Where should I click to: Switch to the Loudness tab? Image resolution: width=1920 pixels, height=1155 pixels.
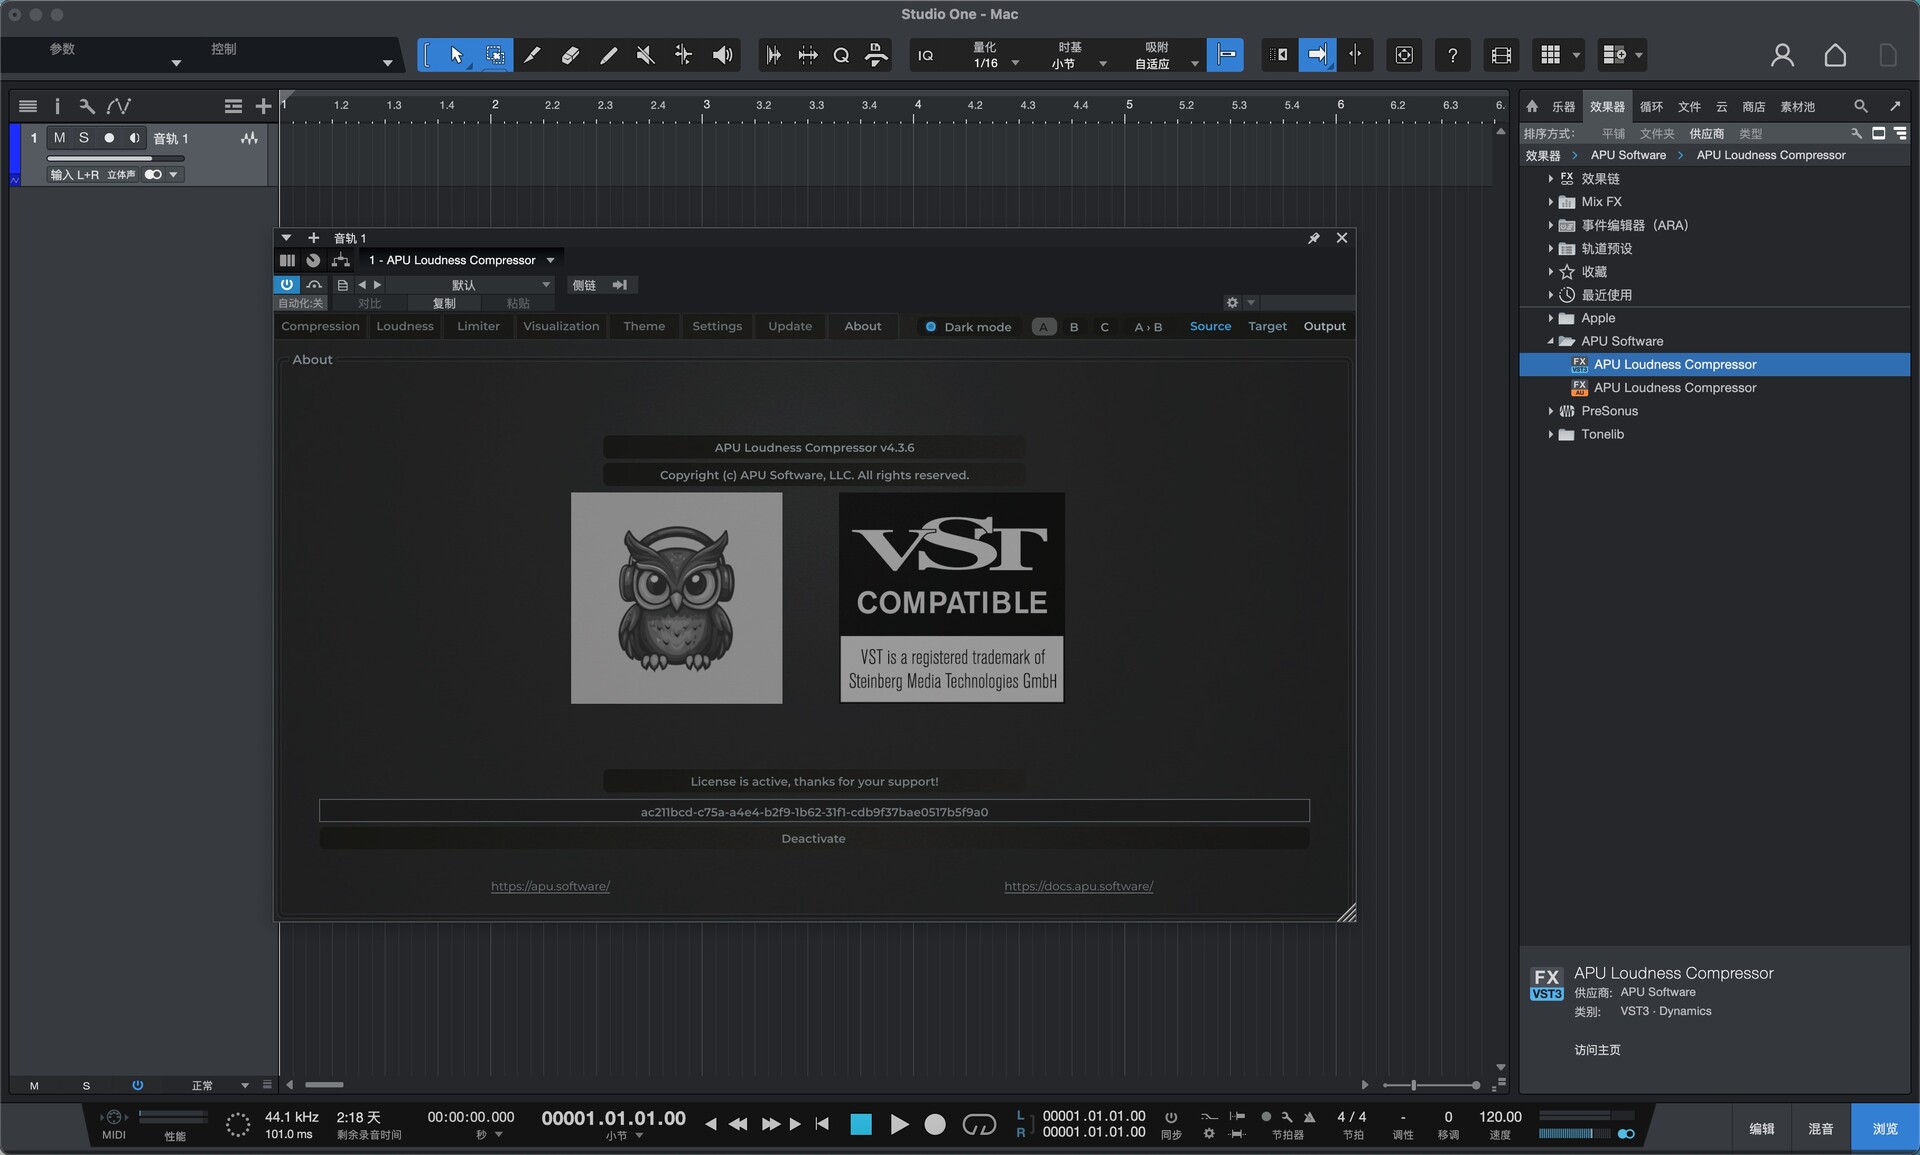pos(405,326)
